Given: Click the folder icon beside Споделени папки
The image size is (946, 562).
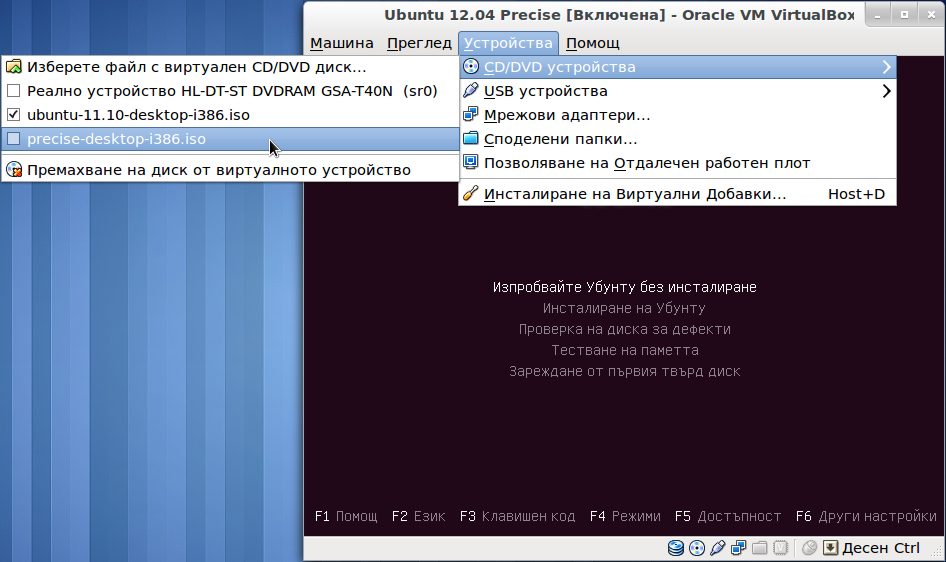Looking at the screenshot, I should click(471, 139).
